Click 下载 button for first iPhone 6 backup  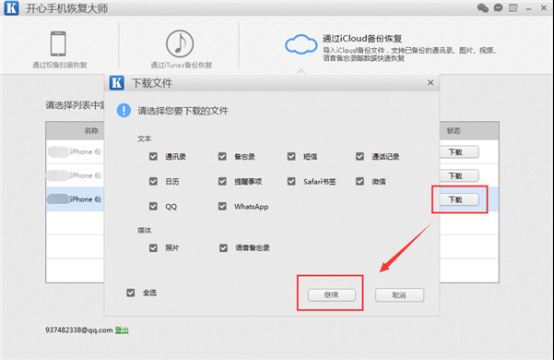tap(459, 152)
